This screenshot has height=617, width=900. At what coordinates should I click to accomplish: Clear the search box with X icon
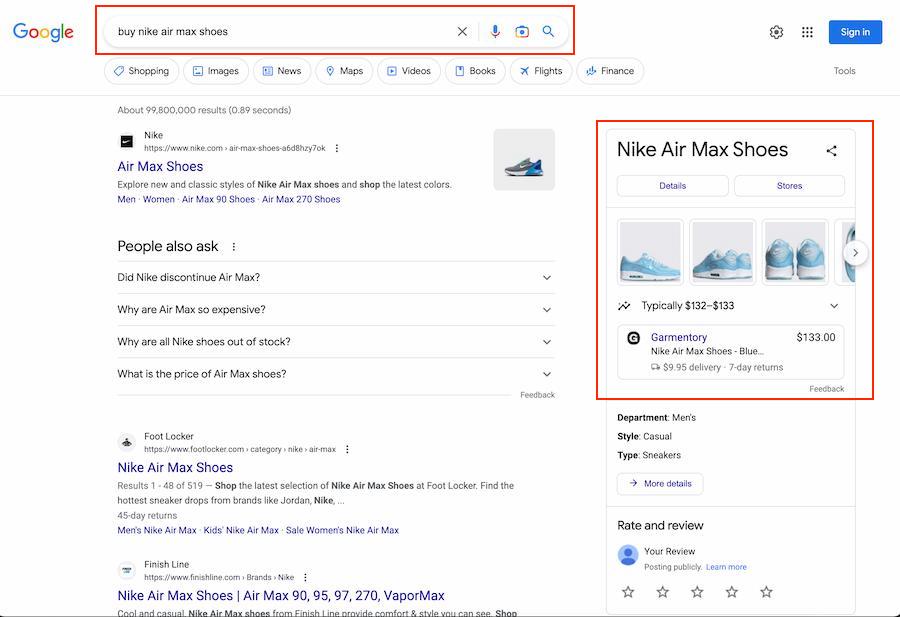[x=462, y=32]
